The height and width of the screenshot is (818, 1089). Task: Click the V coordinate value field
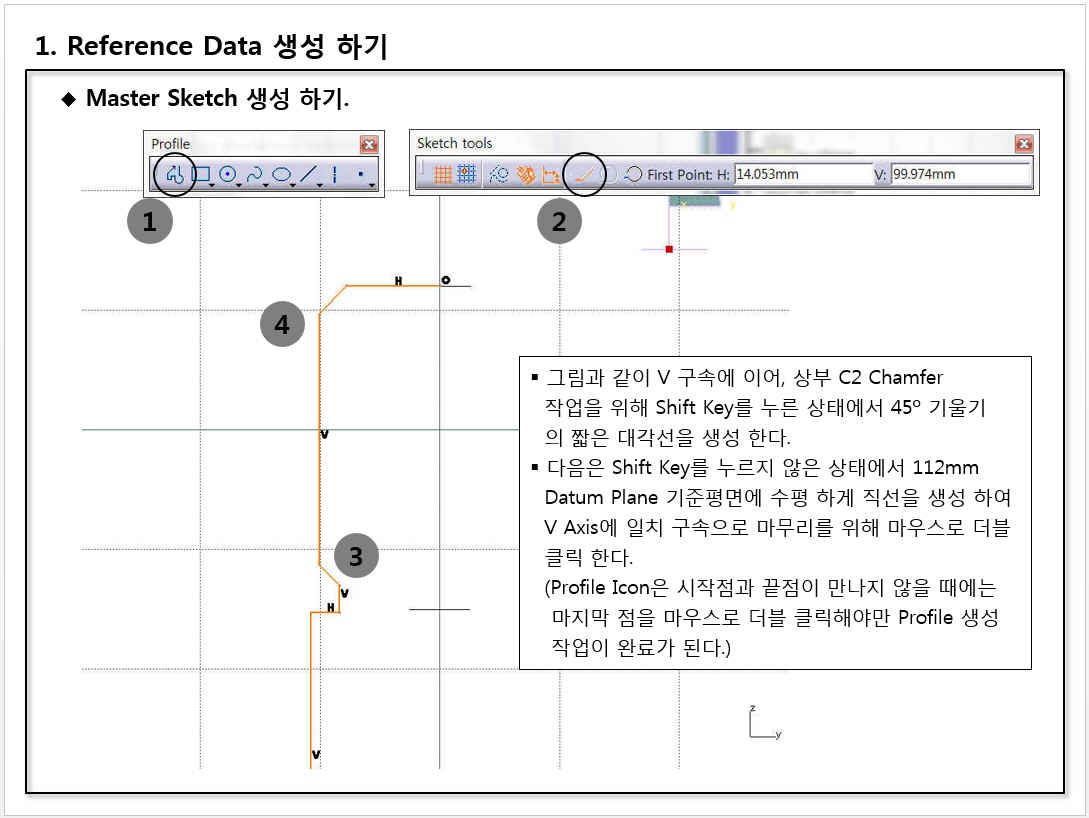point(960,174)
